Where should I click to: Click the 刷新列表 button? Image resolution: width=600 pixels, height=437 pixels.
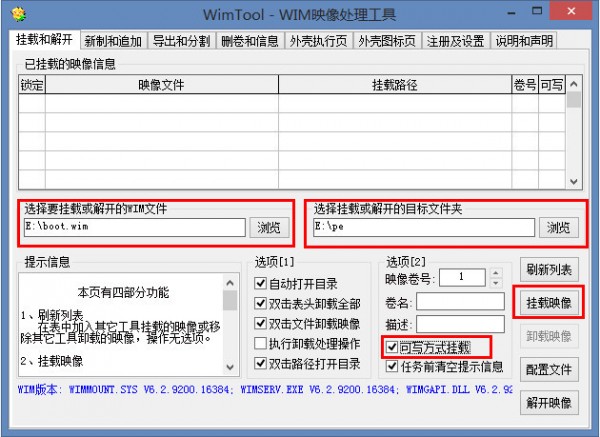tap(549, 269)
